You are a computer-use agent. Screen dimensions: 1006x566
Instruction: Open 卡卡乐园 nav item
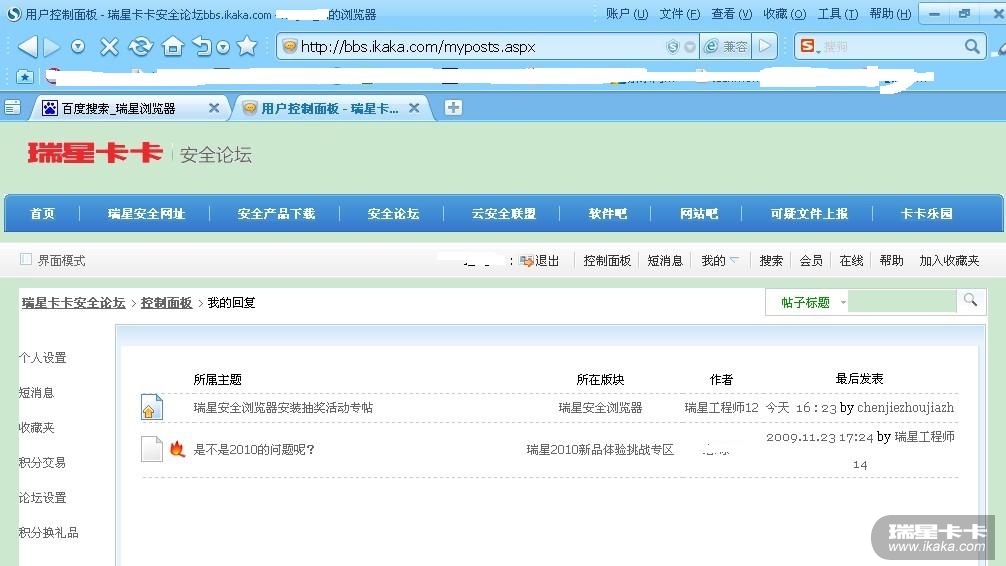(x=926, y=214)
